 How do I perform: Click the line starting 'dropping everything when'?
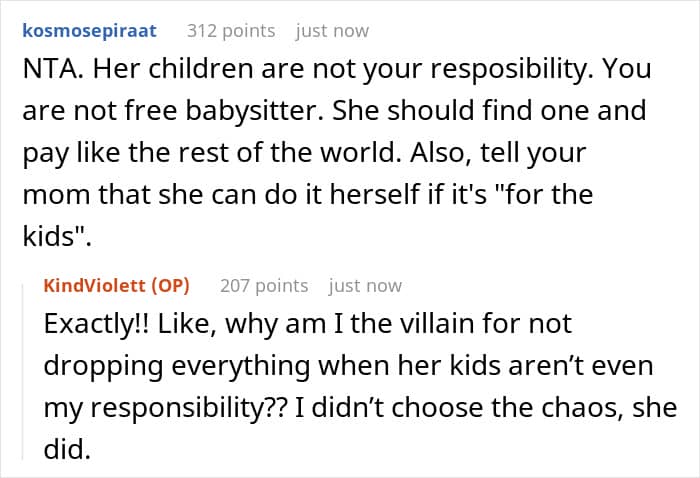[x=349, y=367]
